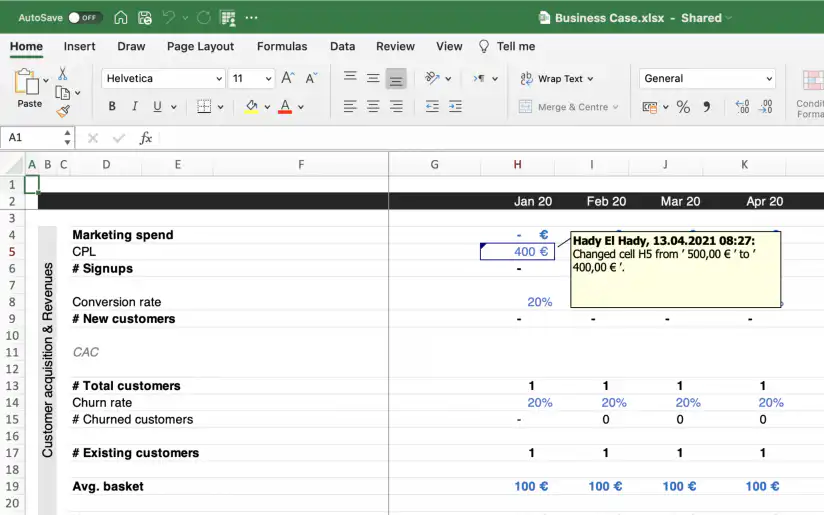Click the Decrease Indent icon

[x=432, y=107]
